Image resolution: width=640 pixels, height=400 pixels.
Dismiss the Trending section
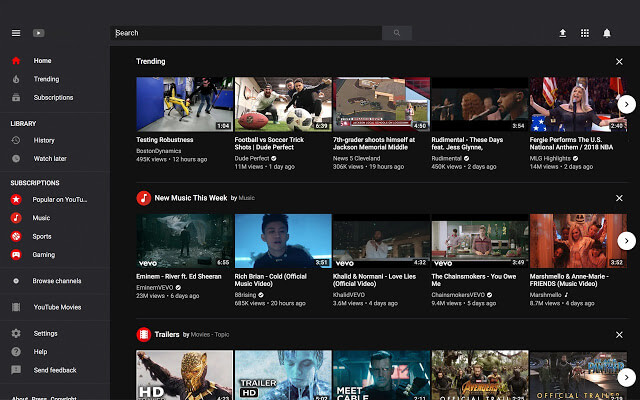pyautogui.click(x=619, y=62)
